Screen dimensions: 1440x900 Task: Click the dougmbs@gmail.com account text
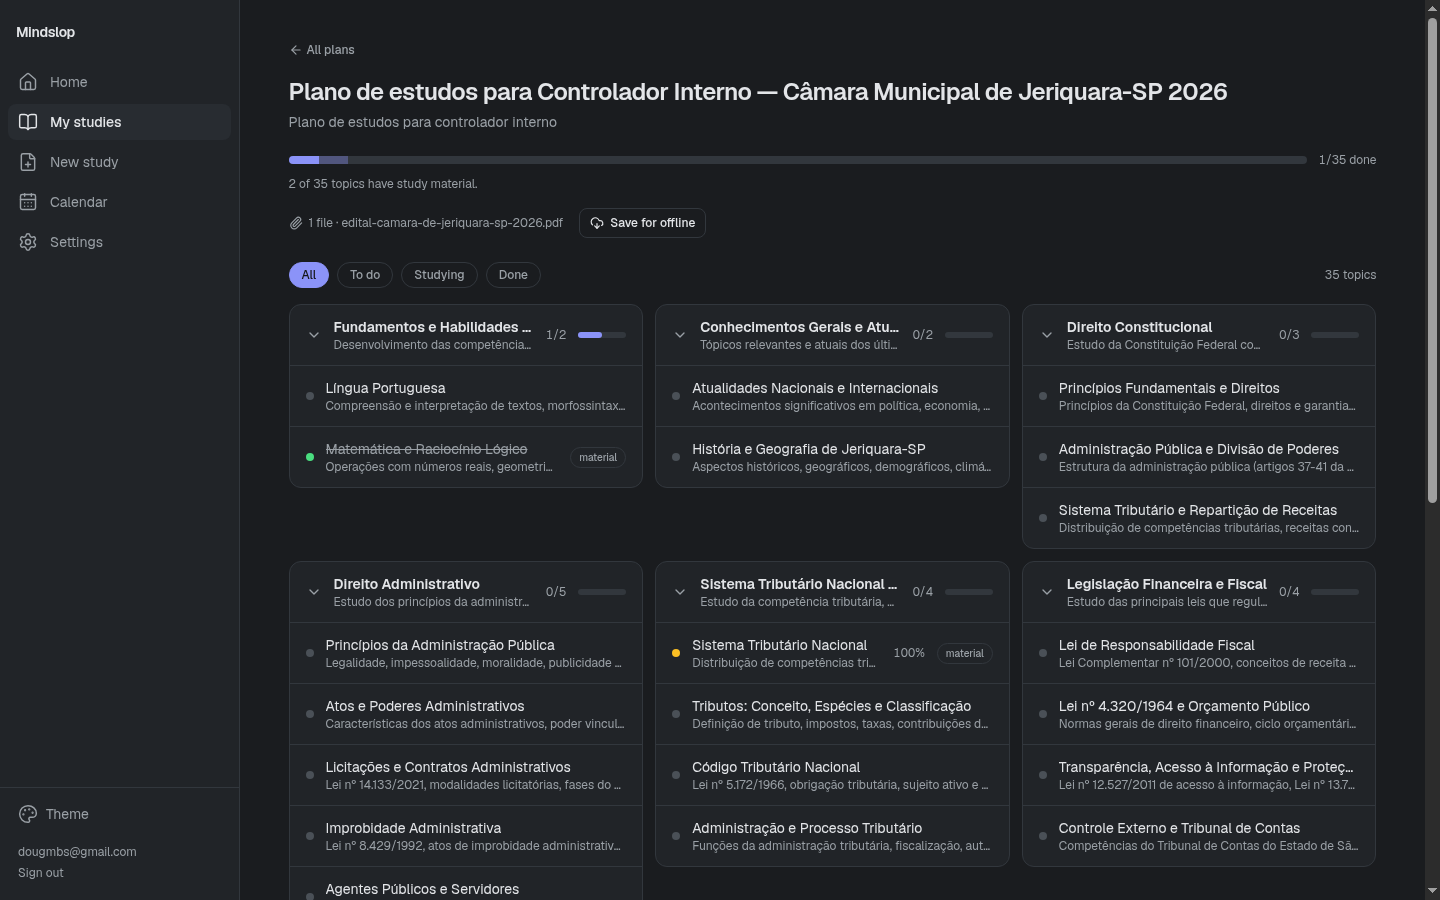tap(77, 852)
